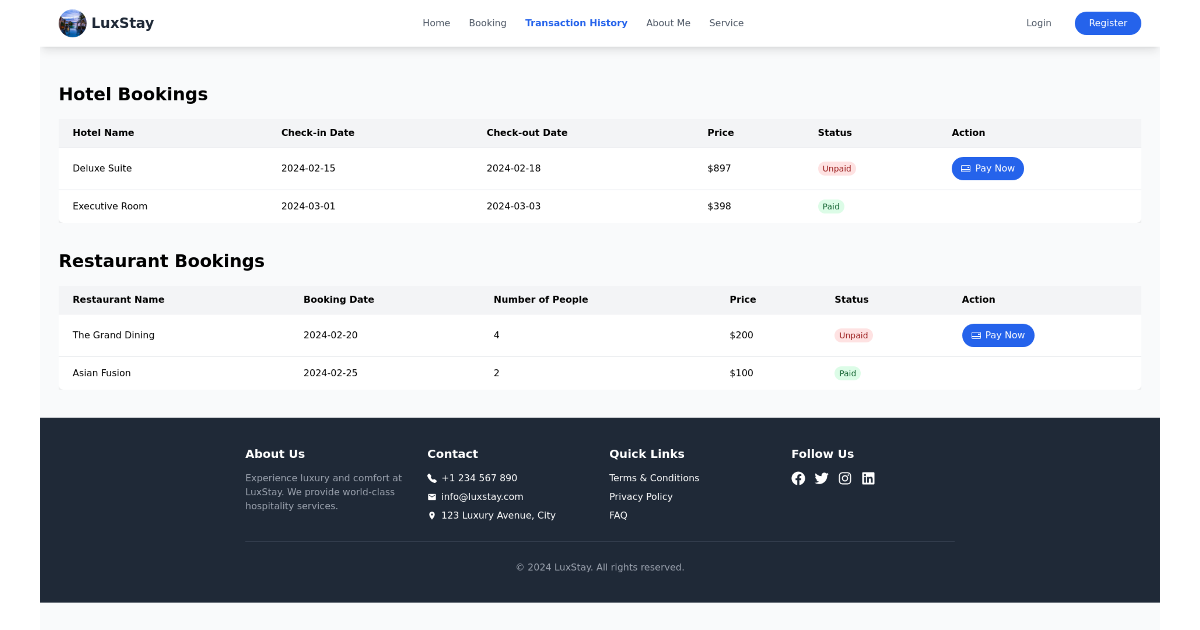Select the LinkedIn icon under Follow Us
Image resolution: width=1200 pixels, height=630 pixels.
click(868, 478)
